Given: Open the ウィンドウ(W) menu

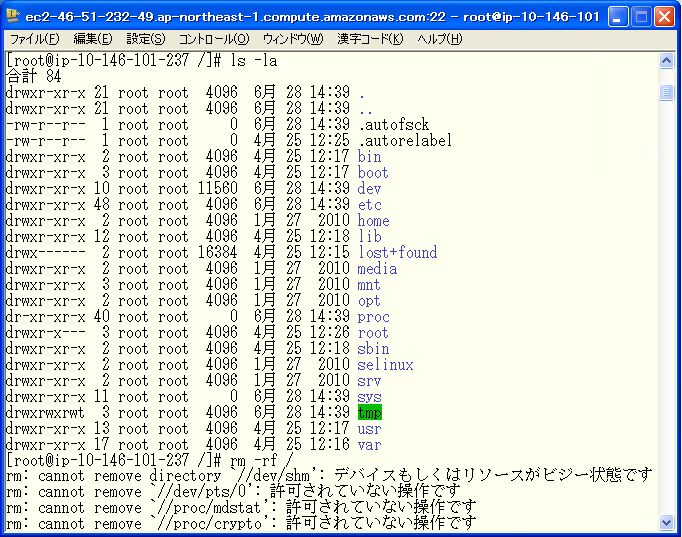Looking at the screenshot, I should pyautogui.click(x=293, y=39).
